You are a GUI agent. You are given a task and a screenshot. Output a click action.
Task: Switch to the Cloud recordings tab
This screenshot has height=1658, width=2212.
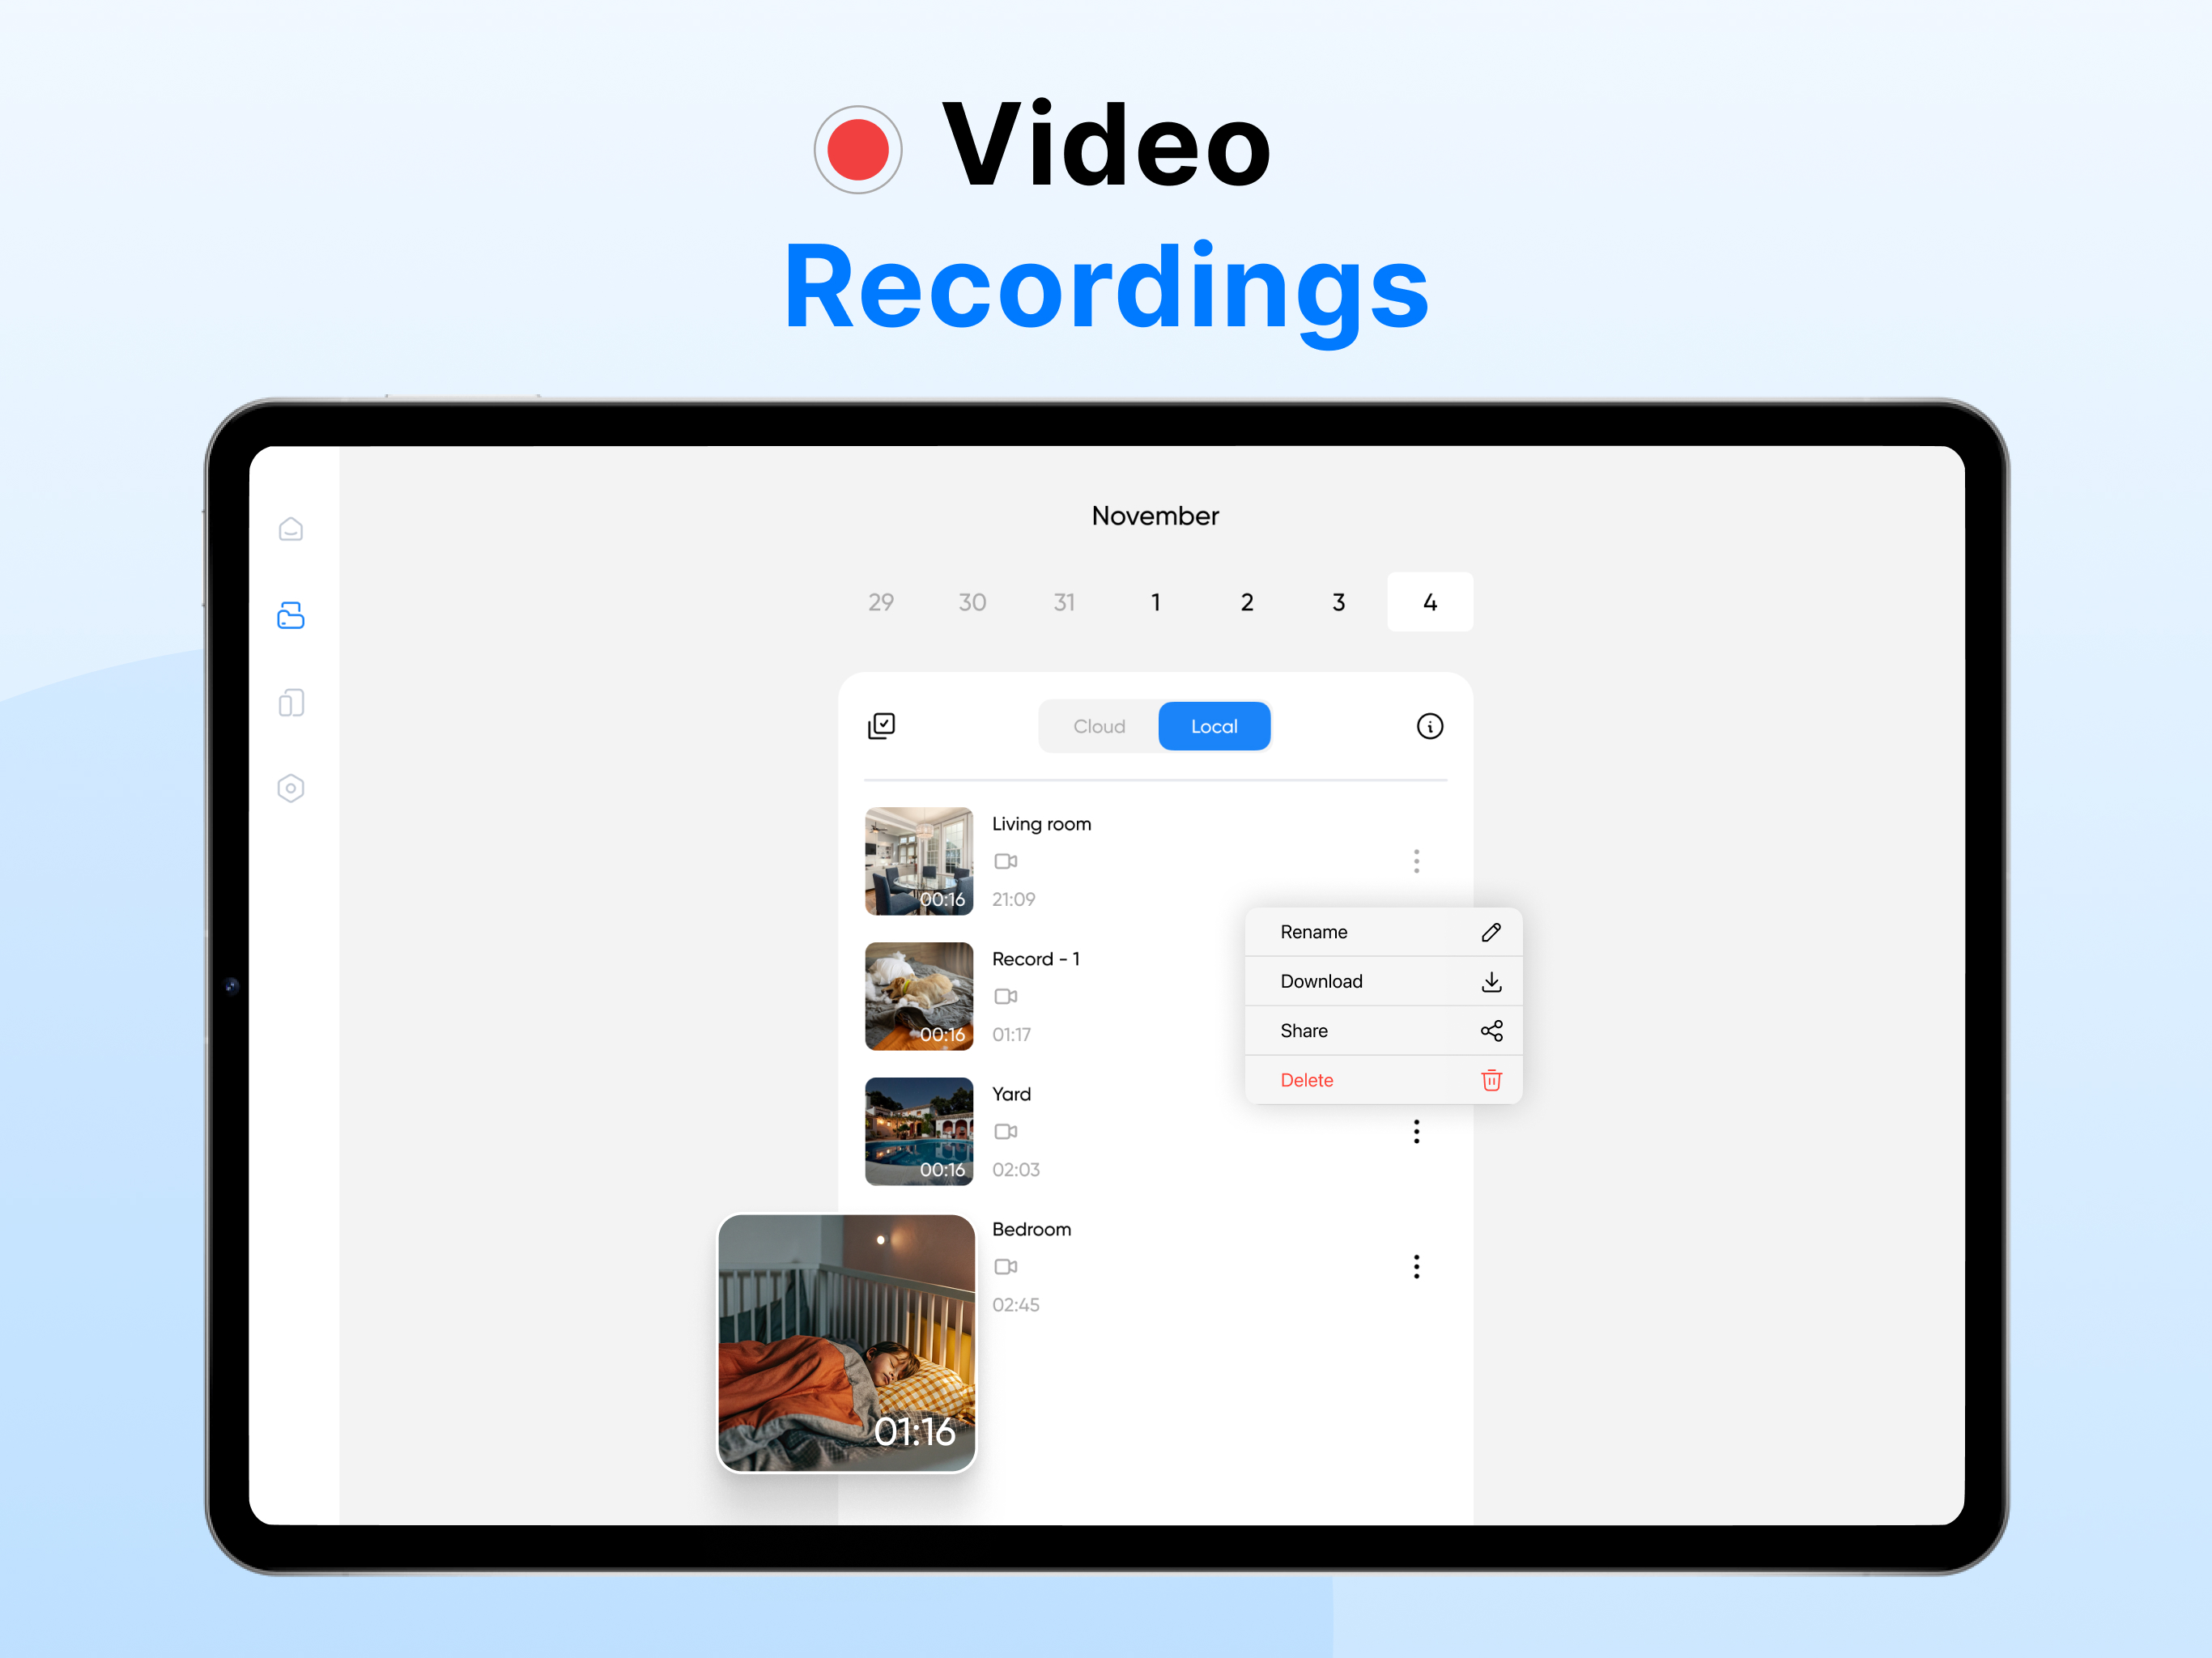tap(1099, 726)
